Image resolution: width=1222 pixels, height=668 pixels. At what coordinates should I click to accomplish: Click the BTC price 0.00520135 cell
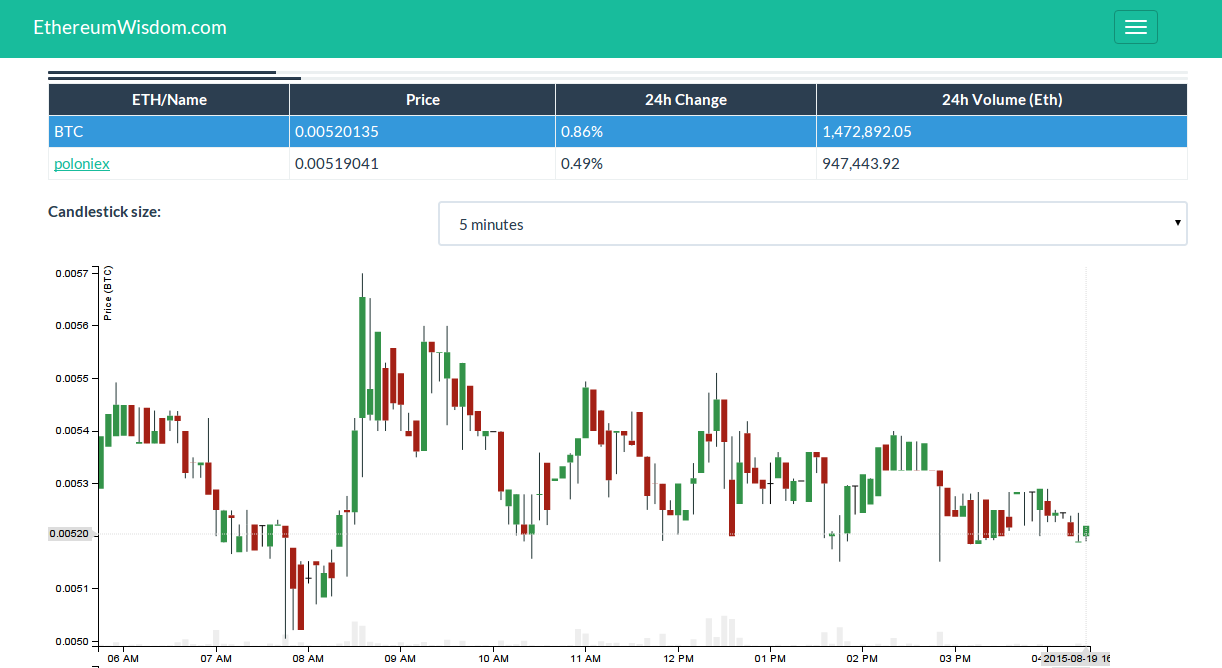[x=337, y=131]
